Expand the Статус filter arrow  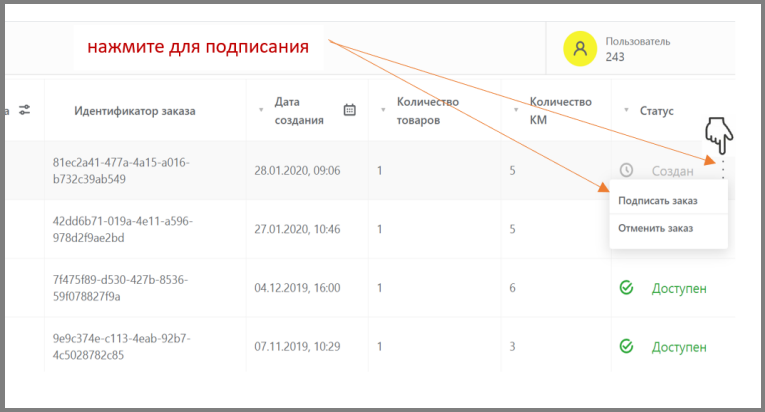(626, 110)
